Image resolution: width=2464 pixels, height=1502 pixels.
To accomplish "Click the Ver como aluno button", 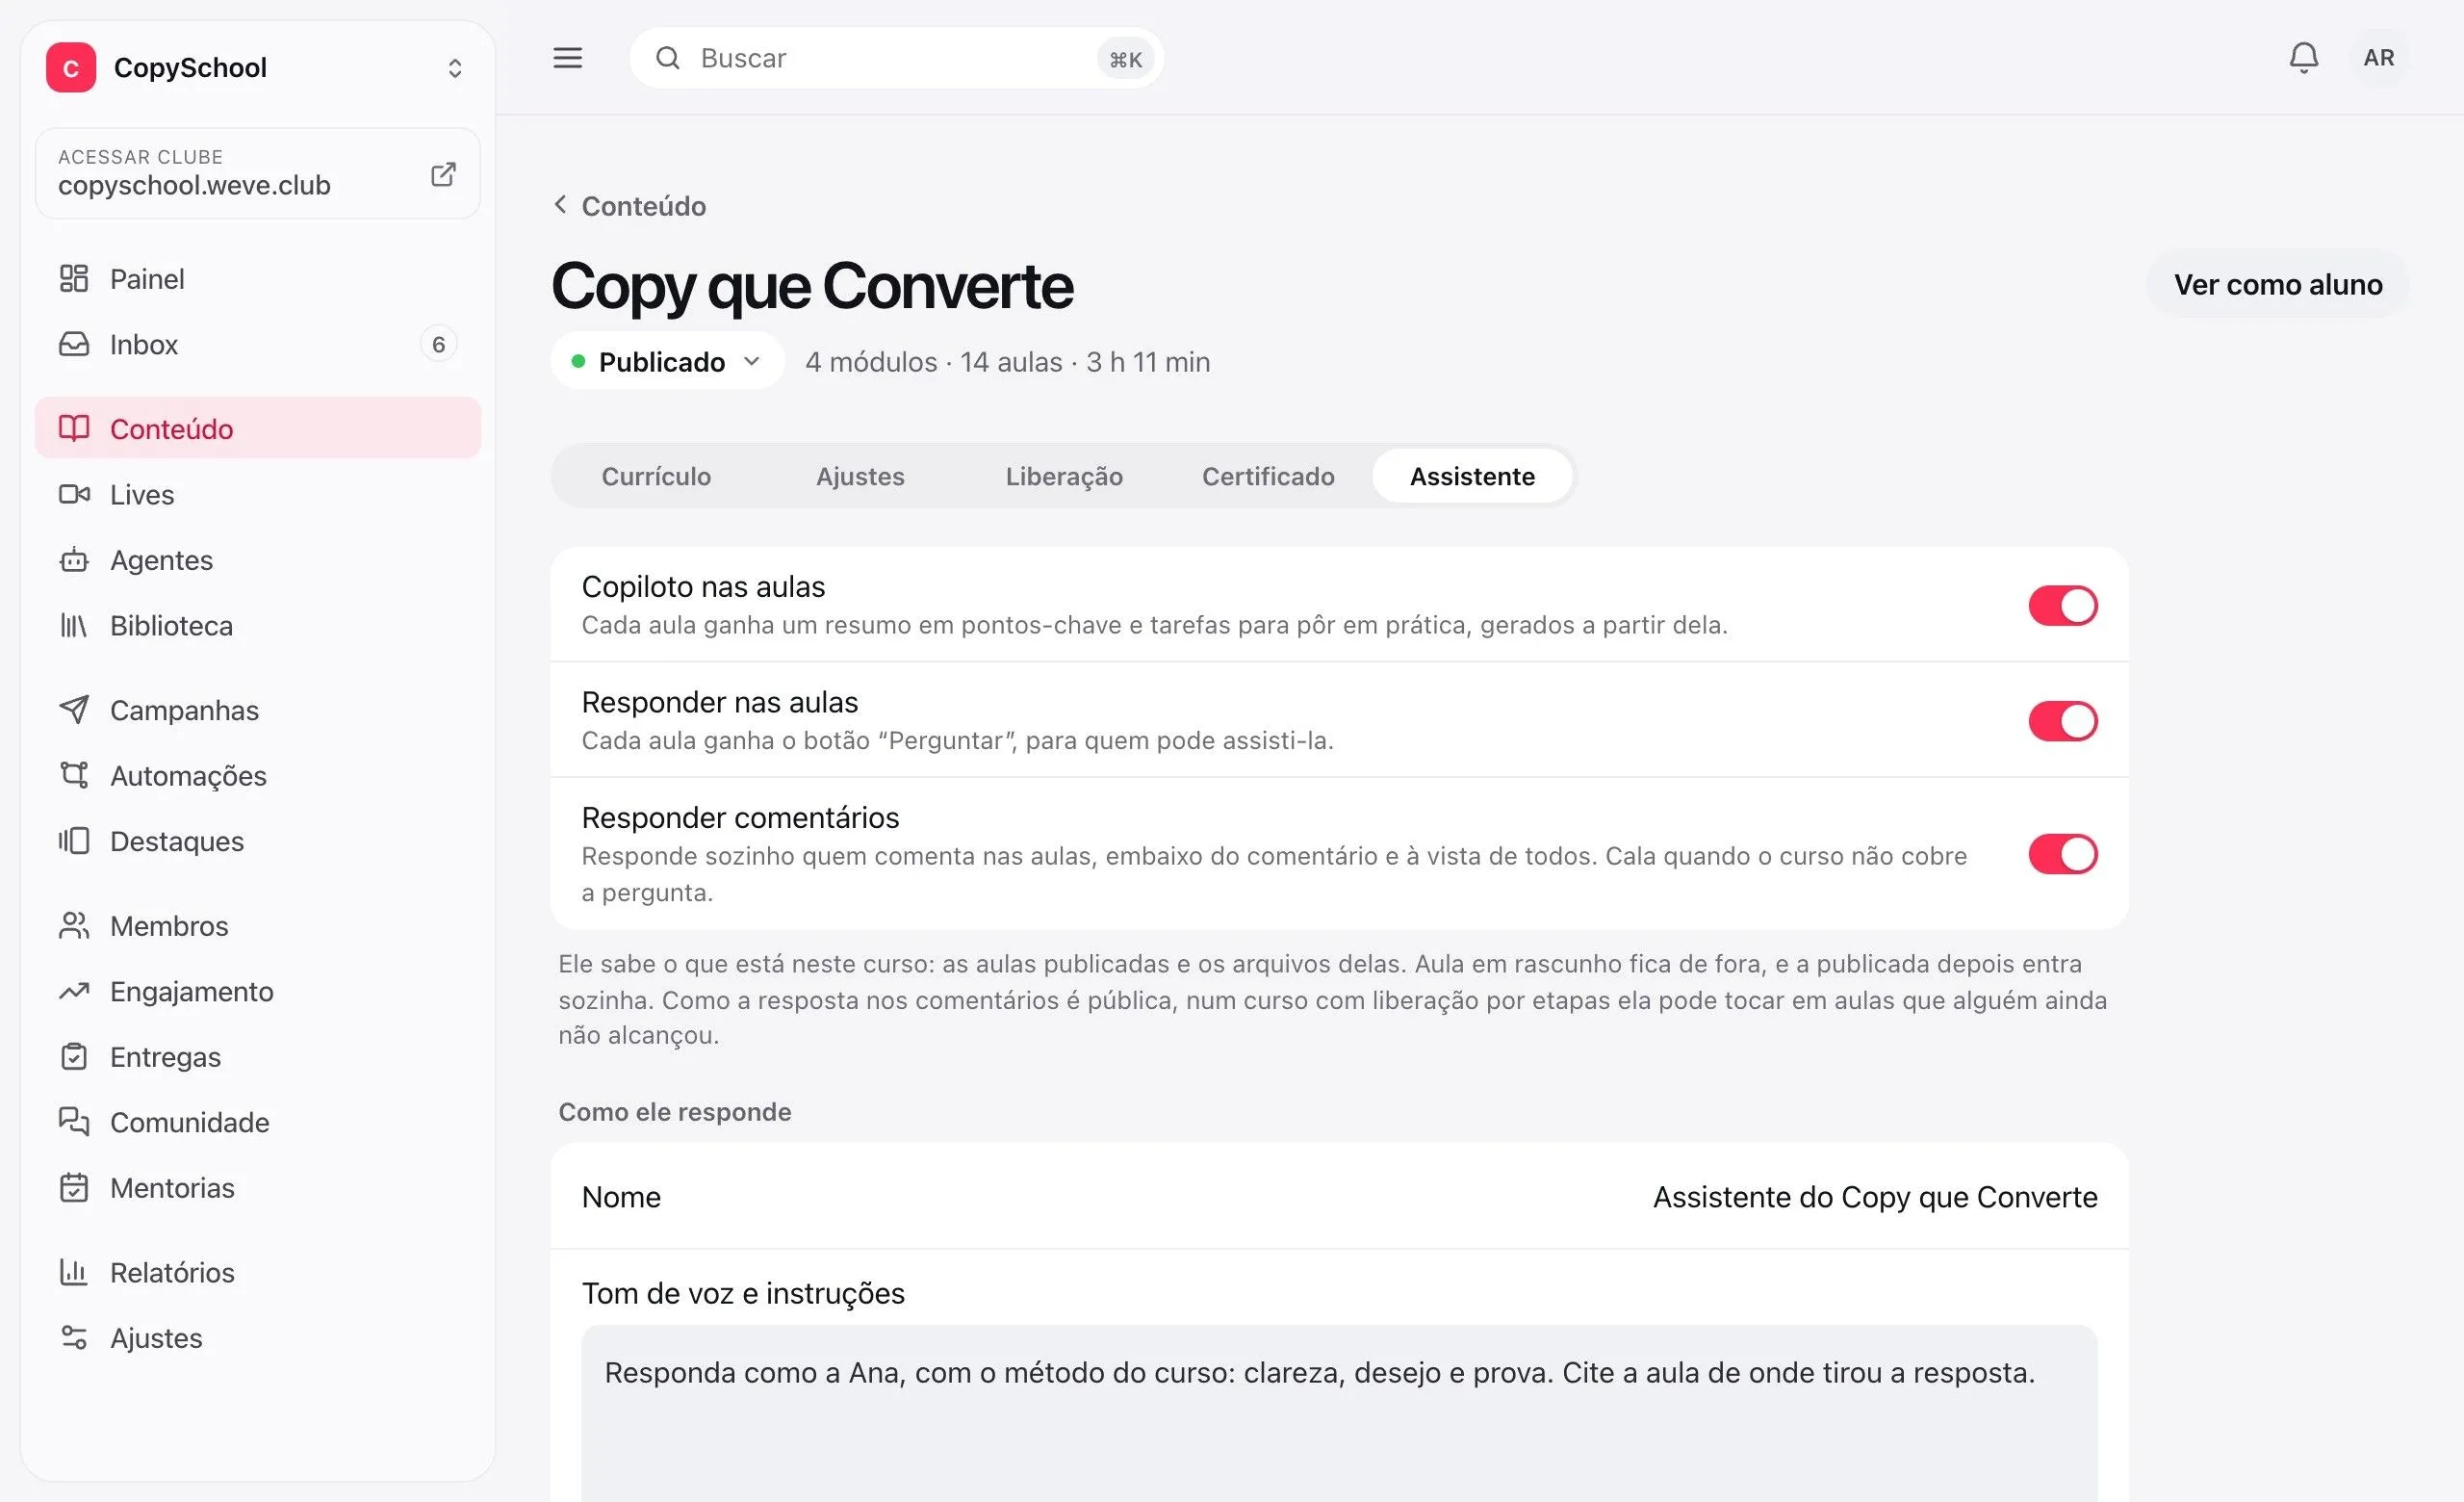I will (2277, 284).
